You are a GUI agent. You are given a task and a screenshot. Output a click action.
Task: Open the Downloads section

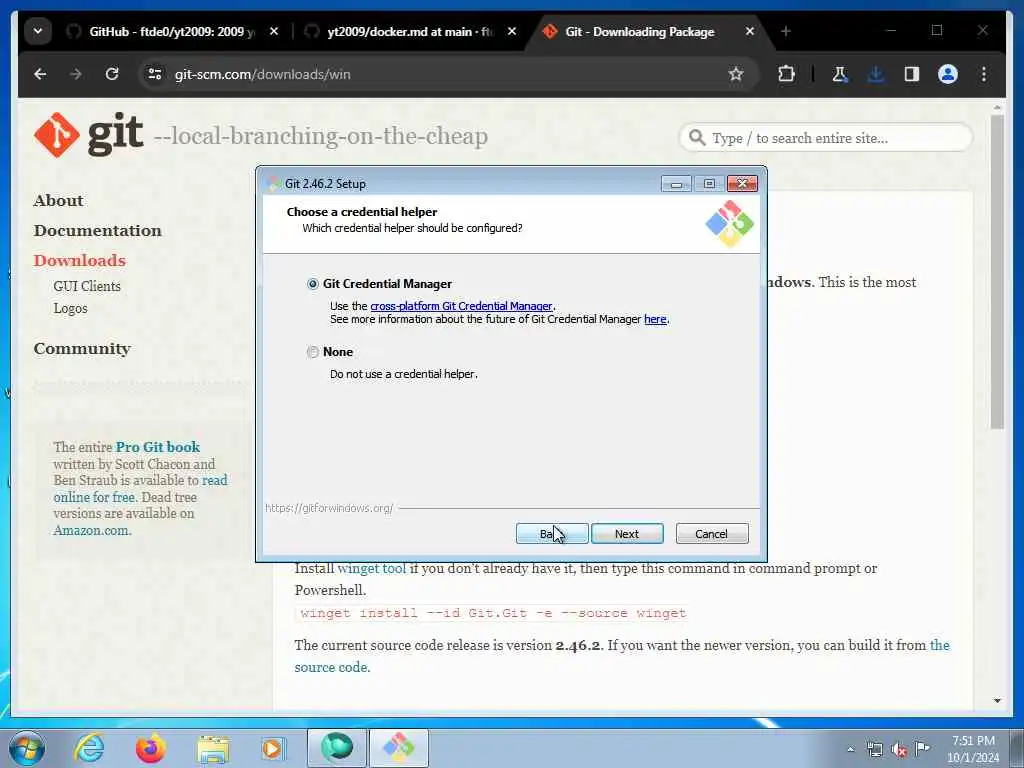[80, 260]
